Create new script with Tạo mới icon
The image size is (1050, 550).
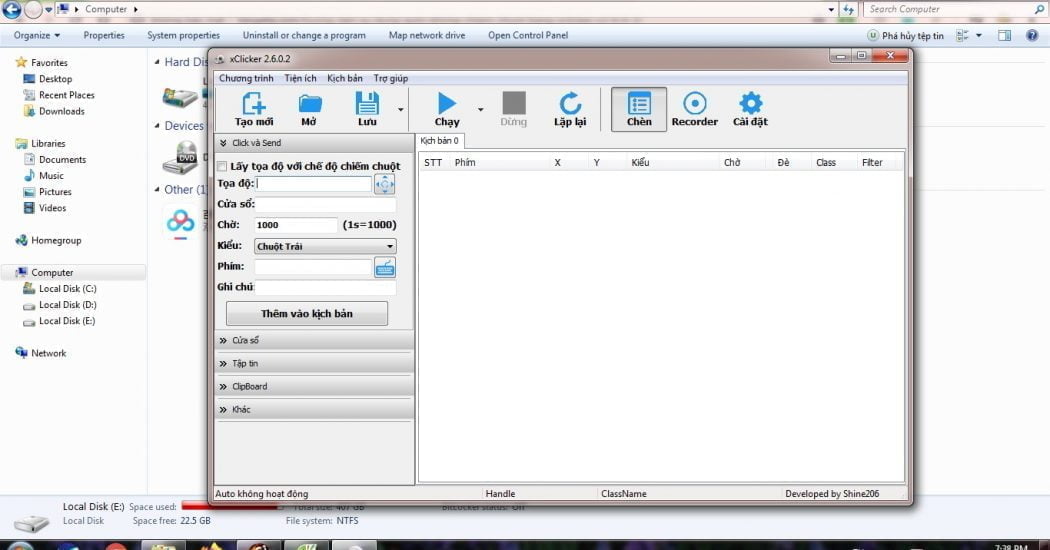tap(254, 109)
